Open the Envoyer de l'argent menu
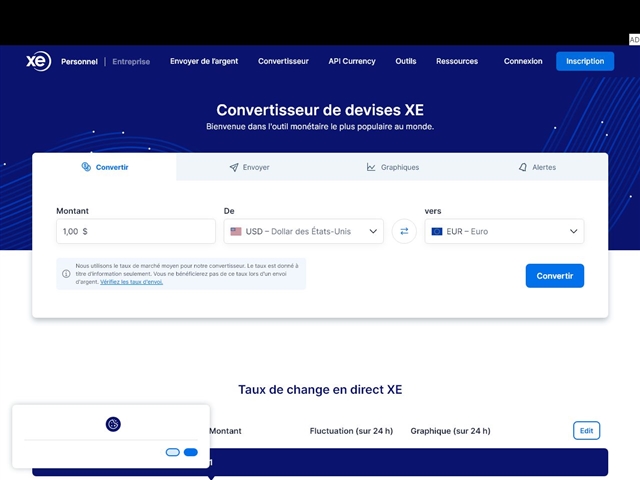640x480 pixels. click(x=204, y=61)
